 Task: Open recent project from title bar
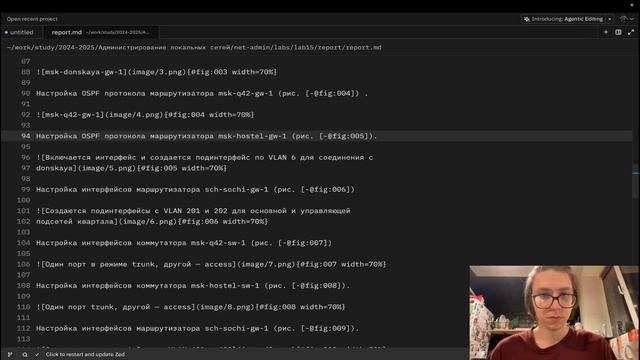click(32, 19)
